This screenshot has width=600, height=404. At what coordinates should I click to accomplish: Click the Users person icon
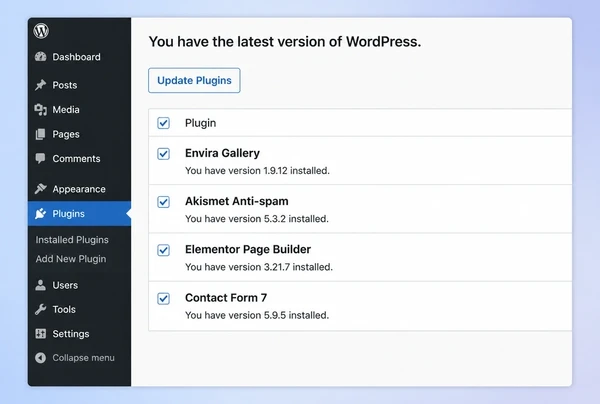[40, 285]
